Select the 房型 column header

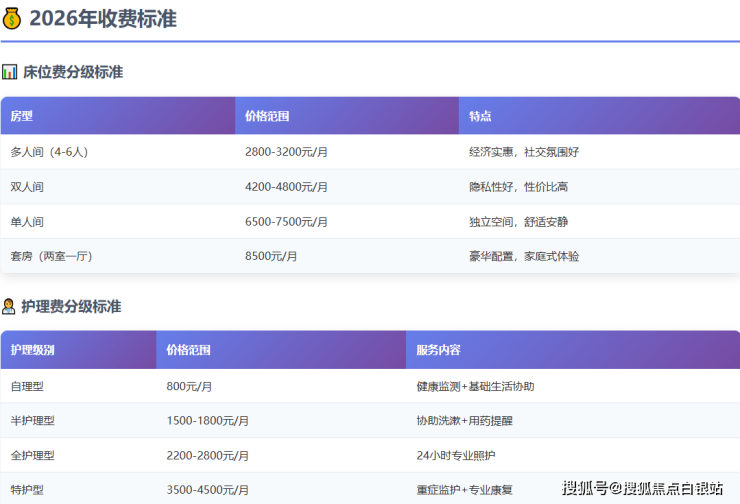click(x=22, y=116)
